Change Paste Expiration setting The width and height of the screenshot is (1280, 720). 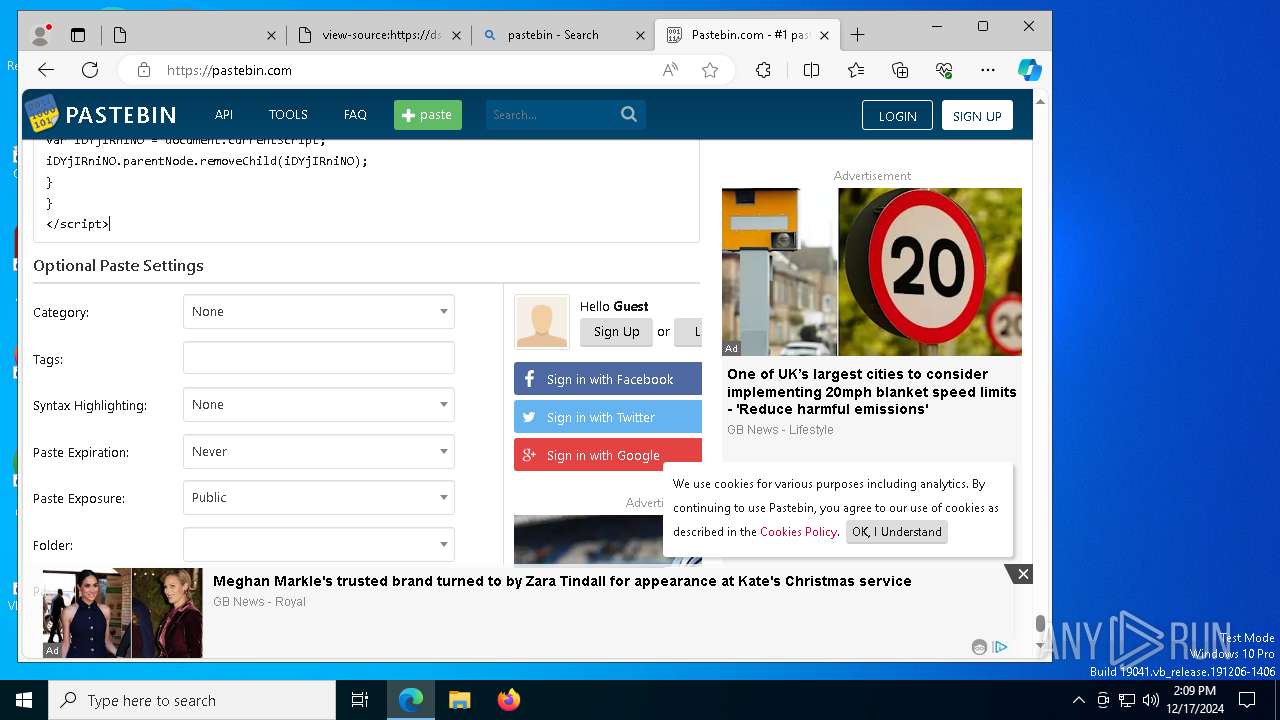point(319,452)
